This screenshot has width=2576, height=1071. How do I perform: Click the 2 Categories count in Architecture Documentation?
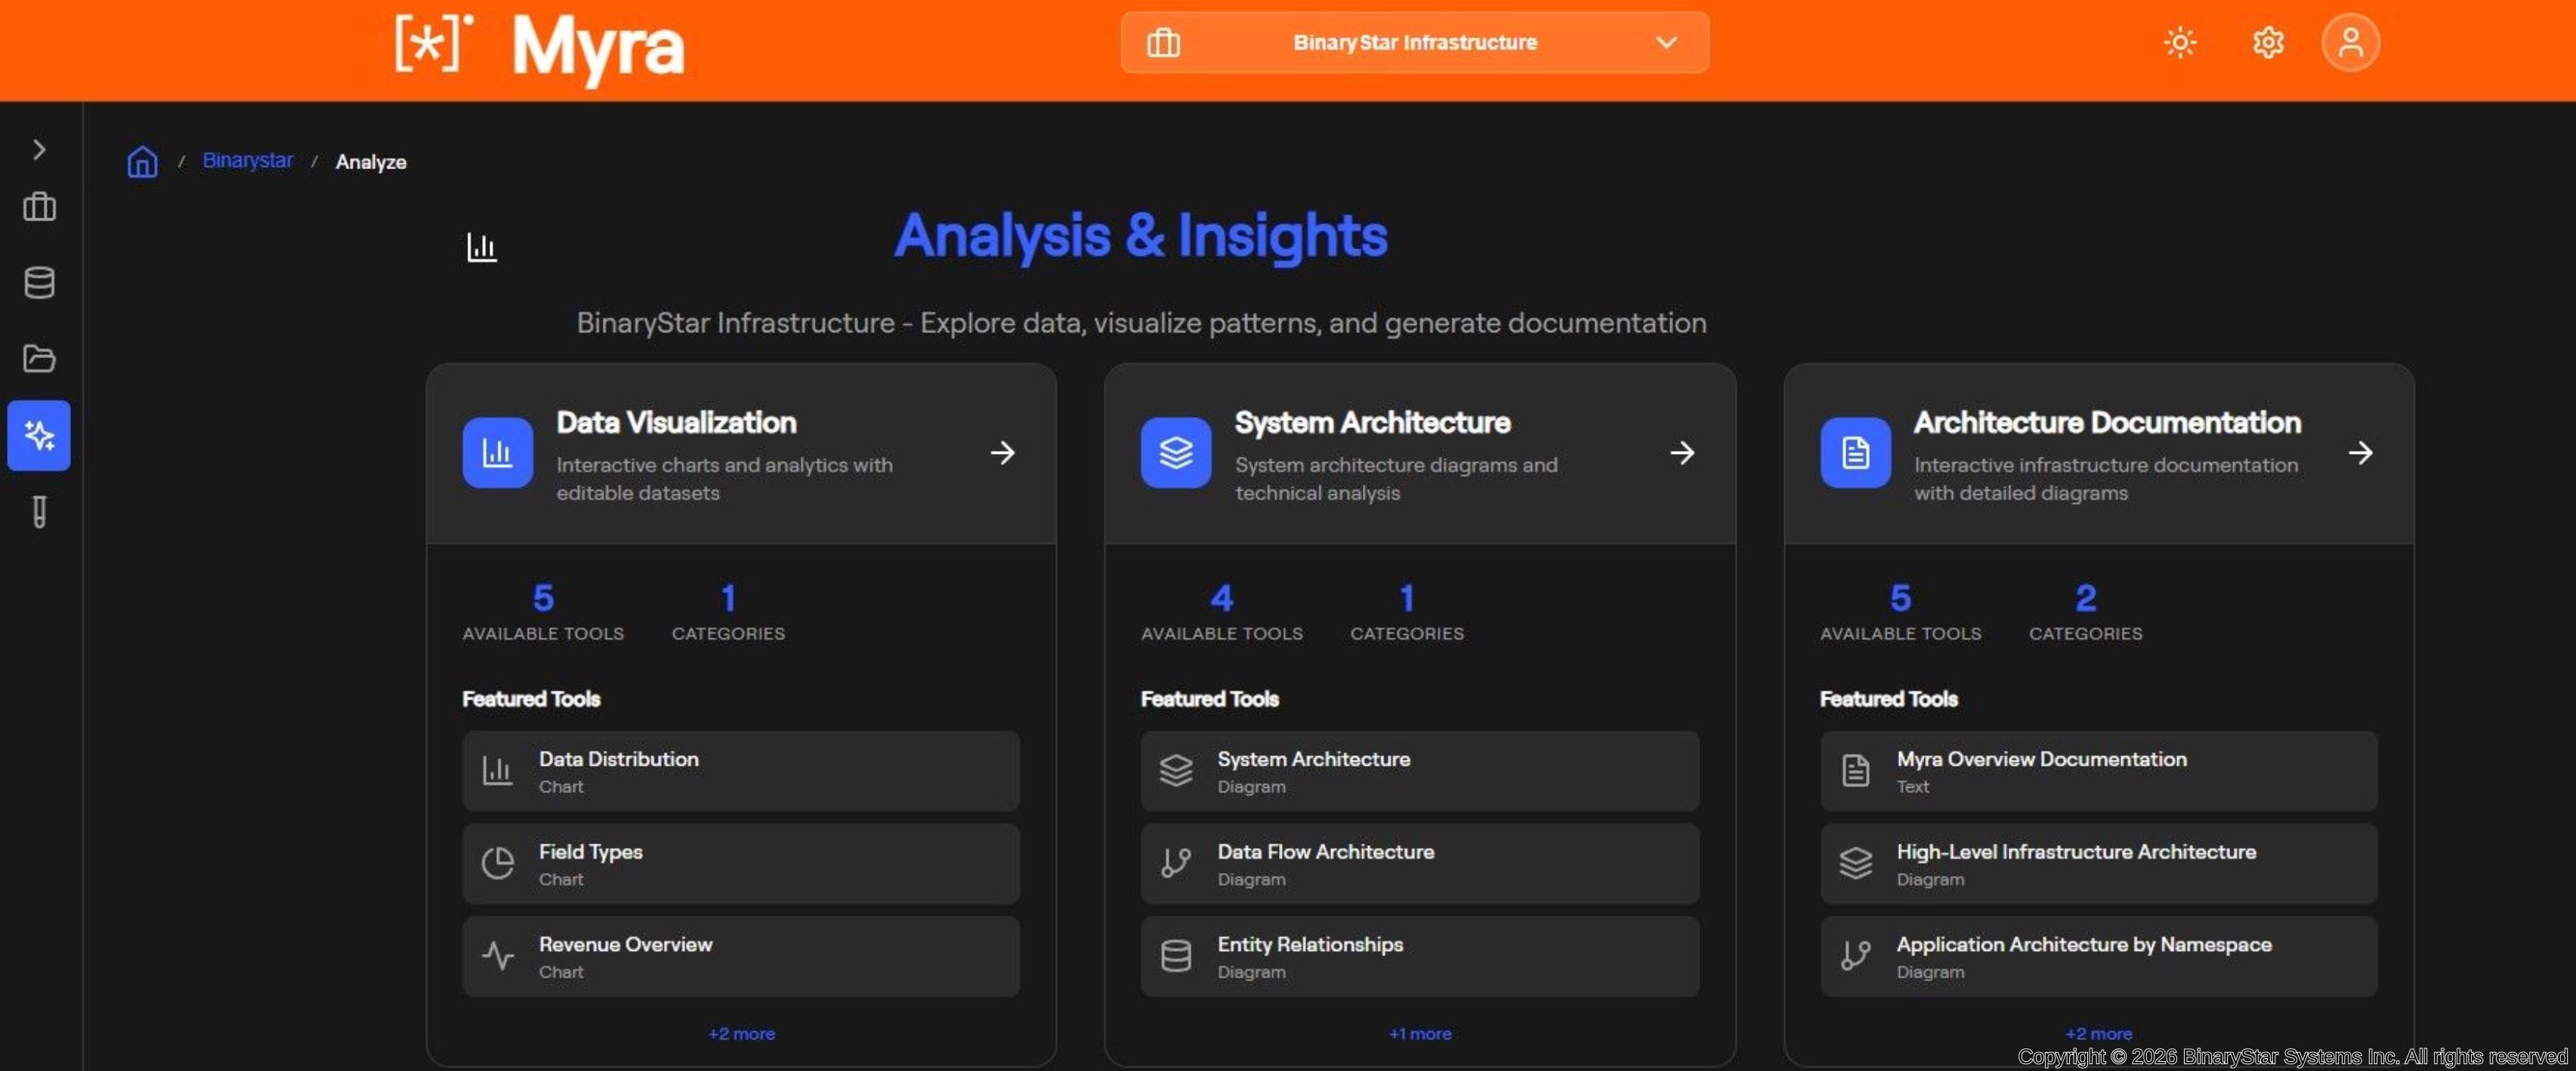[x=2085, y=598]
